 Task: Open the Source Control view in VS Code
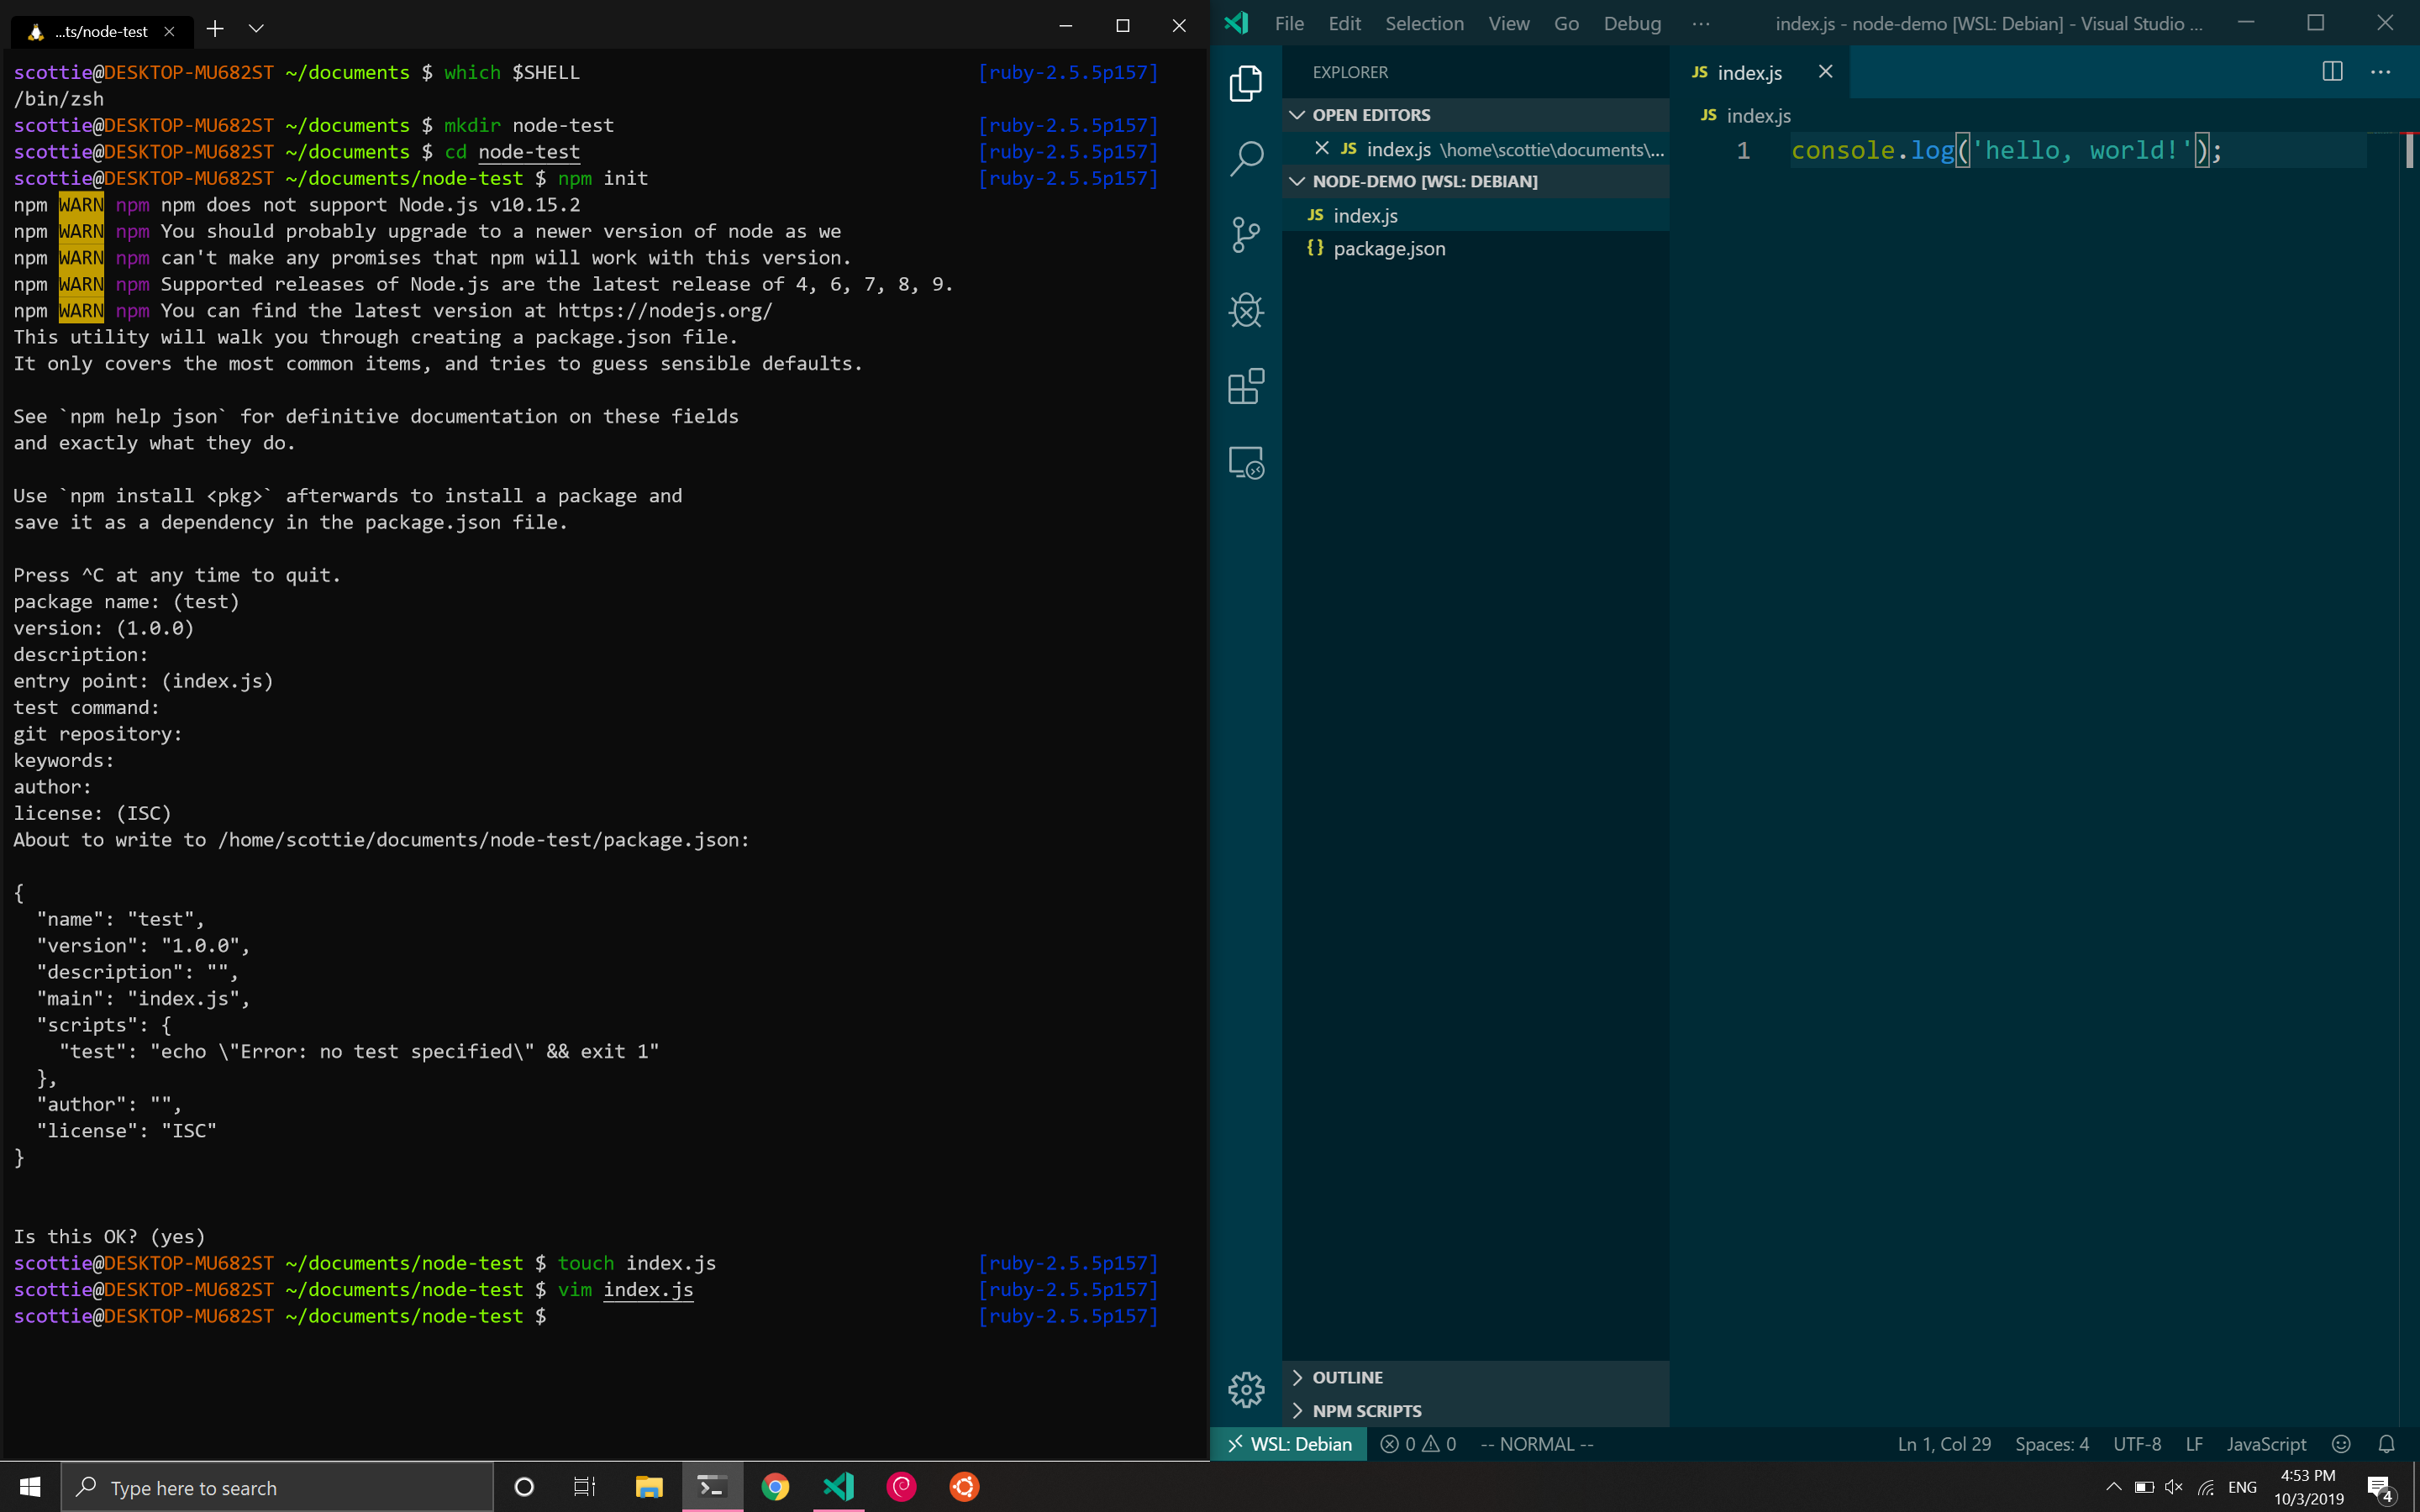(x=1246, y=235)
